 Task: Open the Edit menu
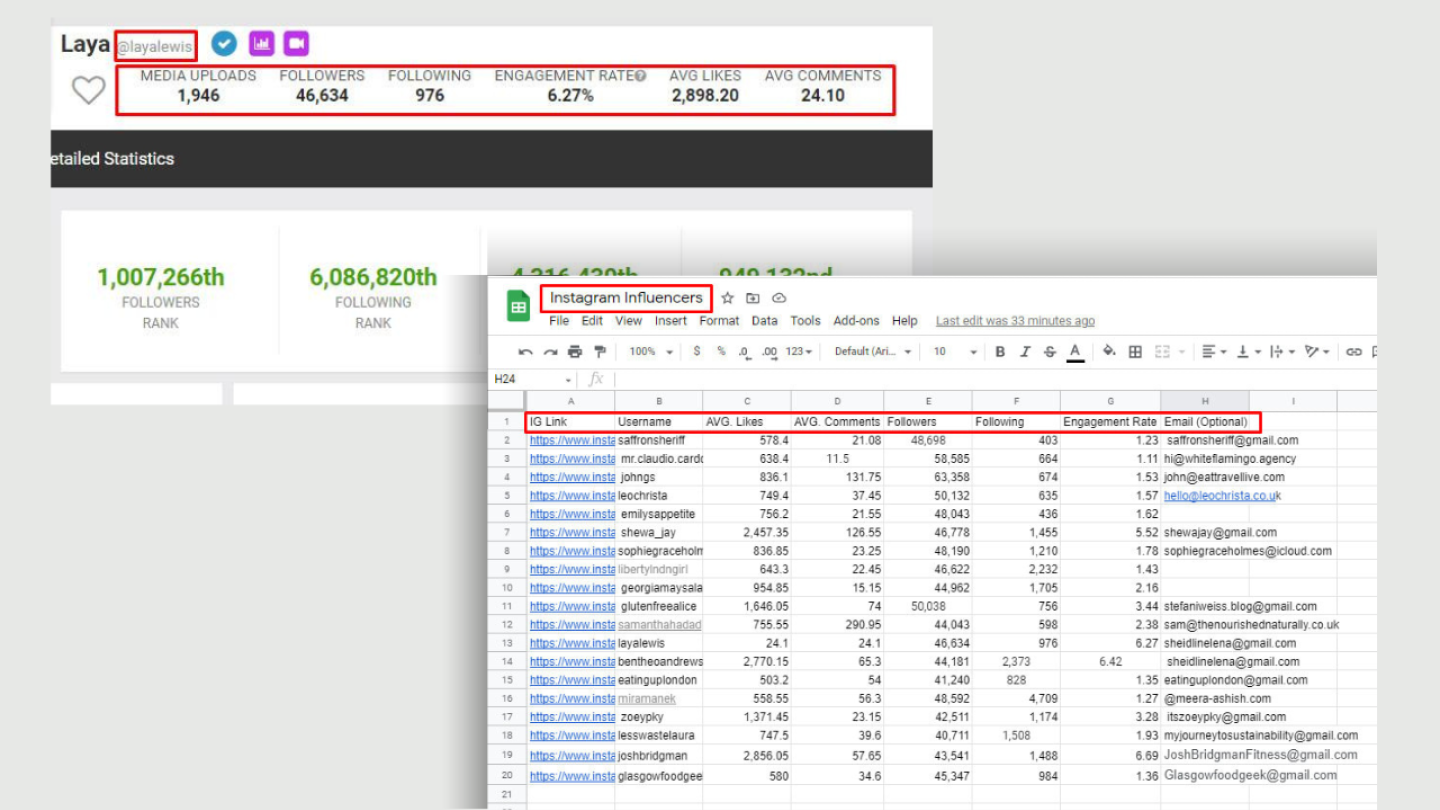(592, 321)
